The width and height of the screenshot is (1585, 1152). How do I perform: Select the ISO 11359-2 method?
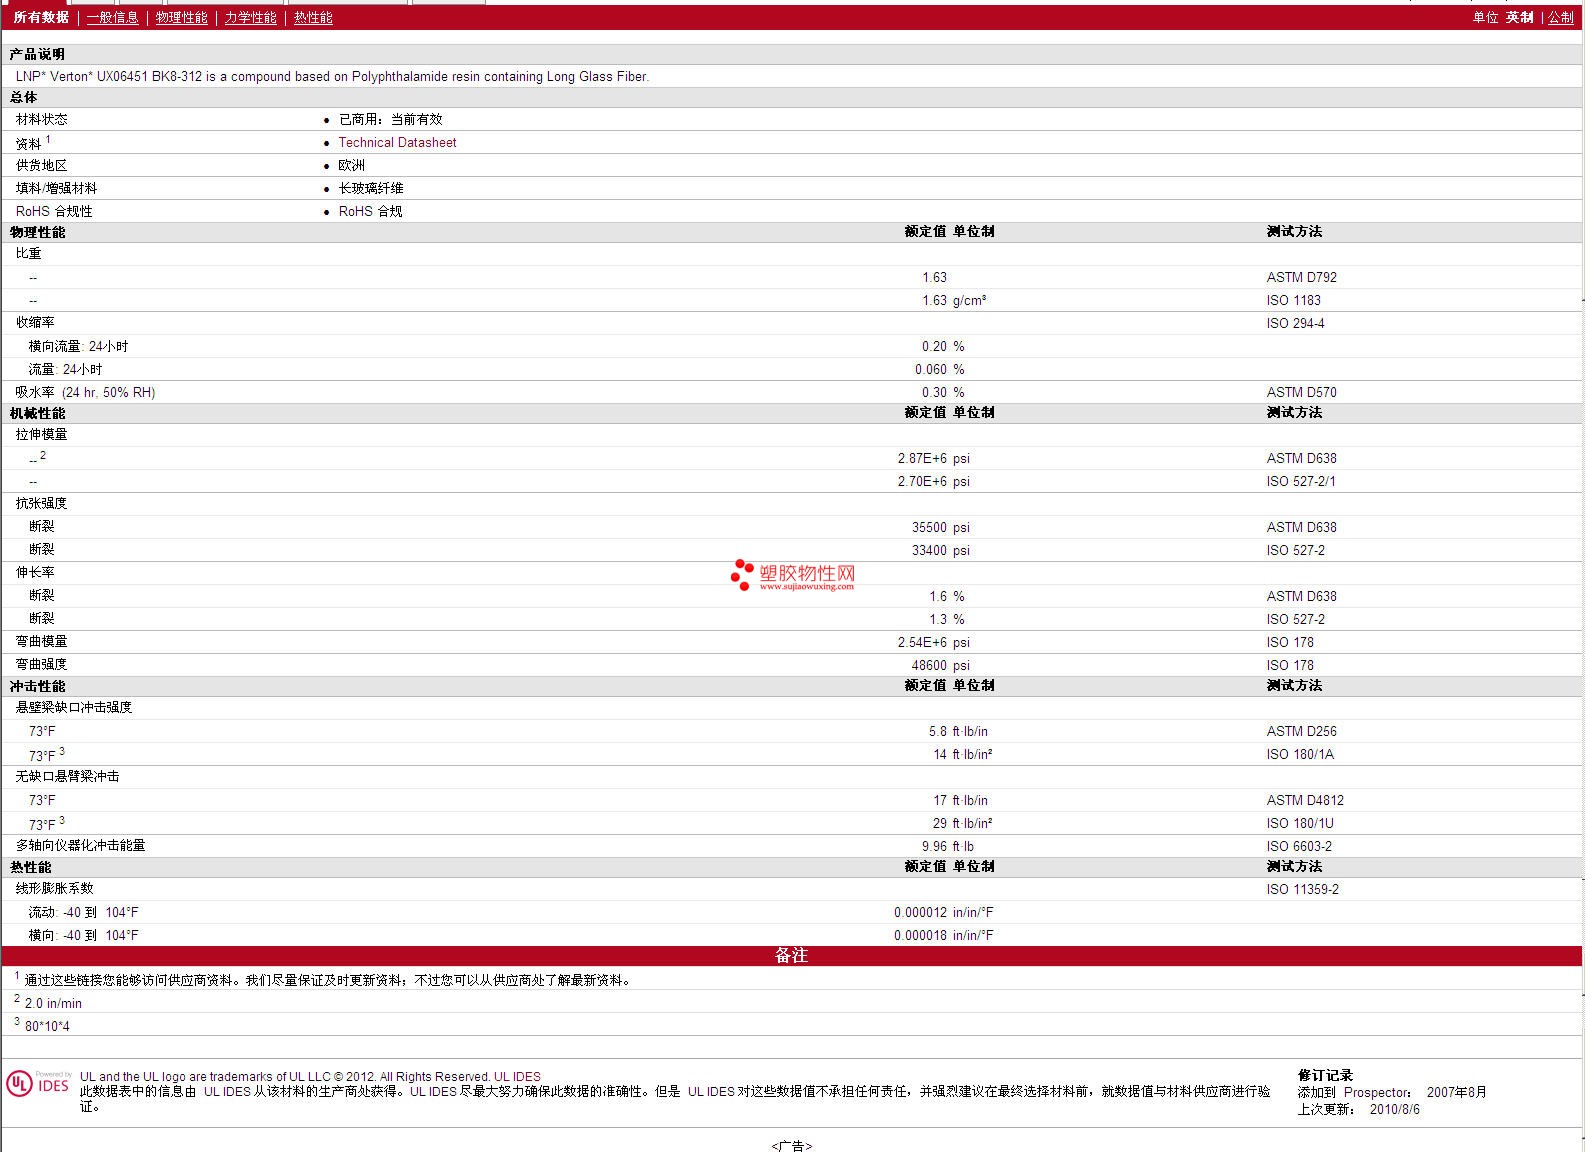tap(1302, 889)
